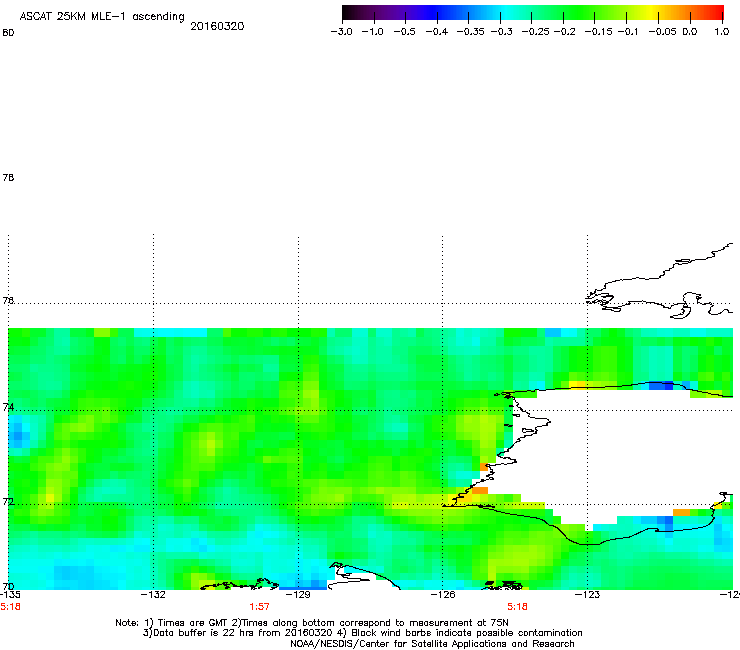
Task: Click the red time label 5:18 near -126
Action: pyautogui.click(x=517, y=607)
